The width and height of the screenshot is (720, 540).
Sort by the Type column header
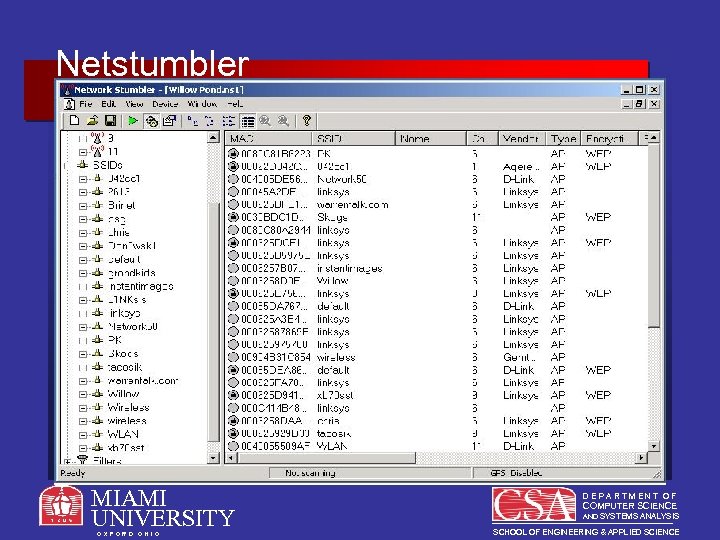563,138
